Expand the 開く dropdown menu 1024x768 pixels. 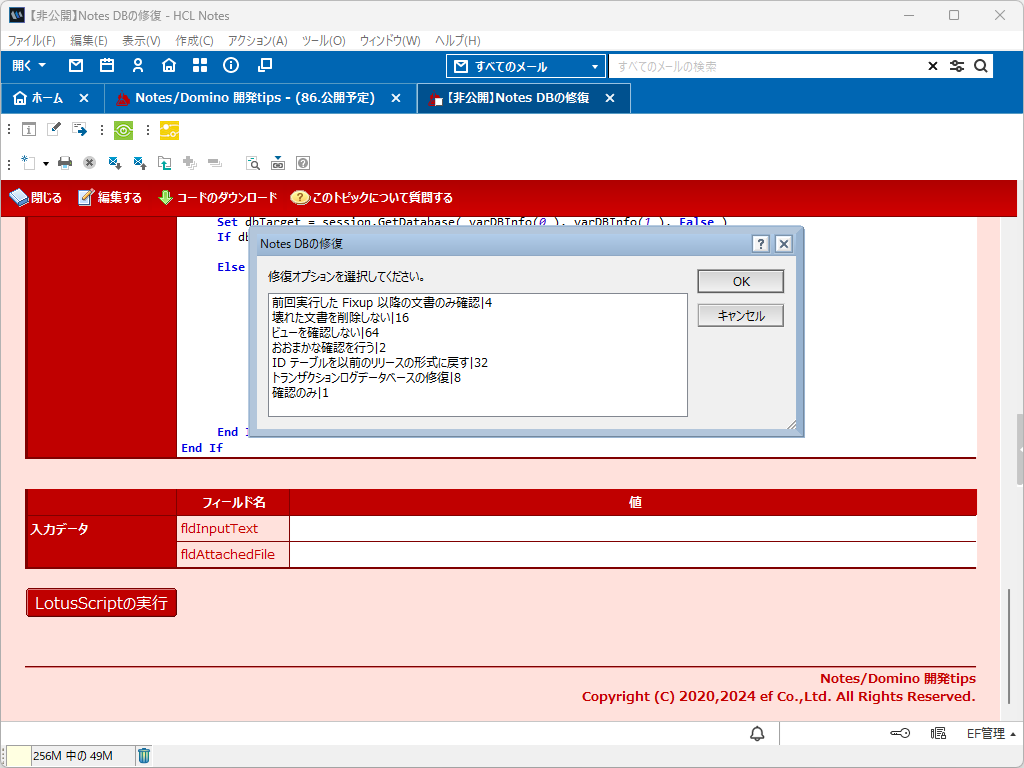click(x=29, y=66)
